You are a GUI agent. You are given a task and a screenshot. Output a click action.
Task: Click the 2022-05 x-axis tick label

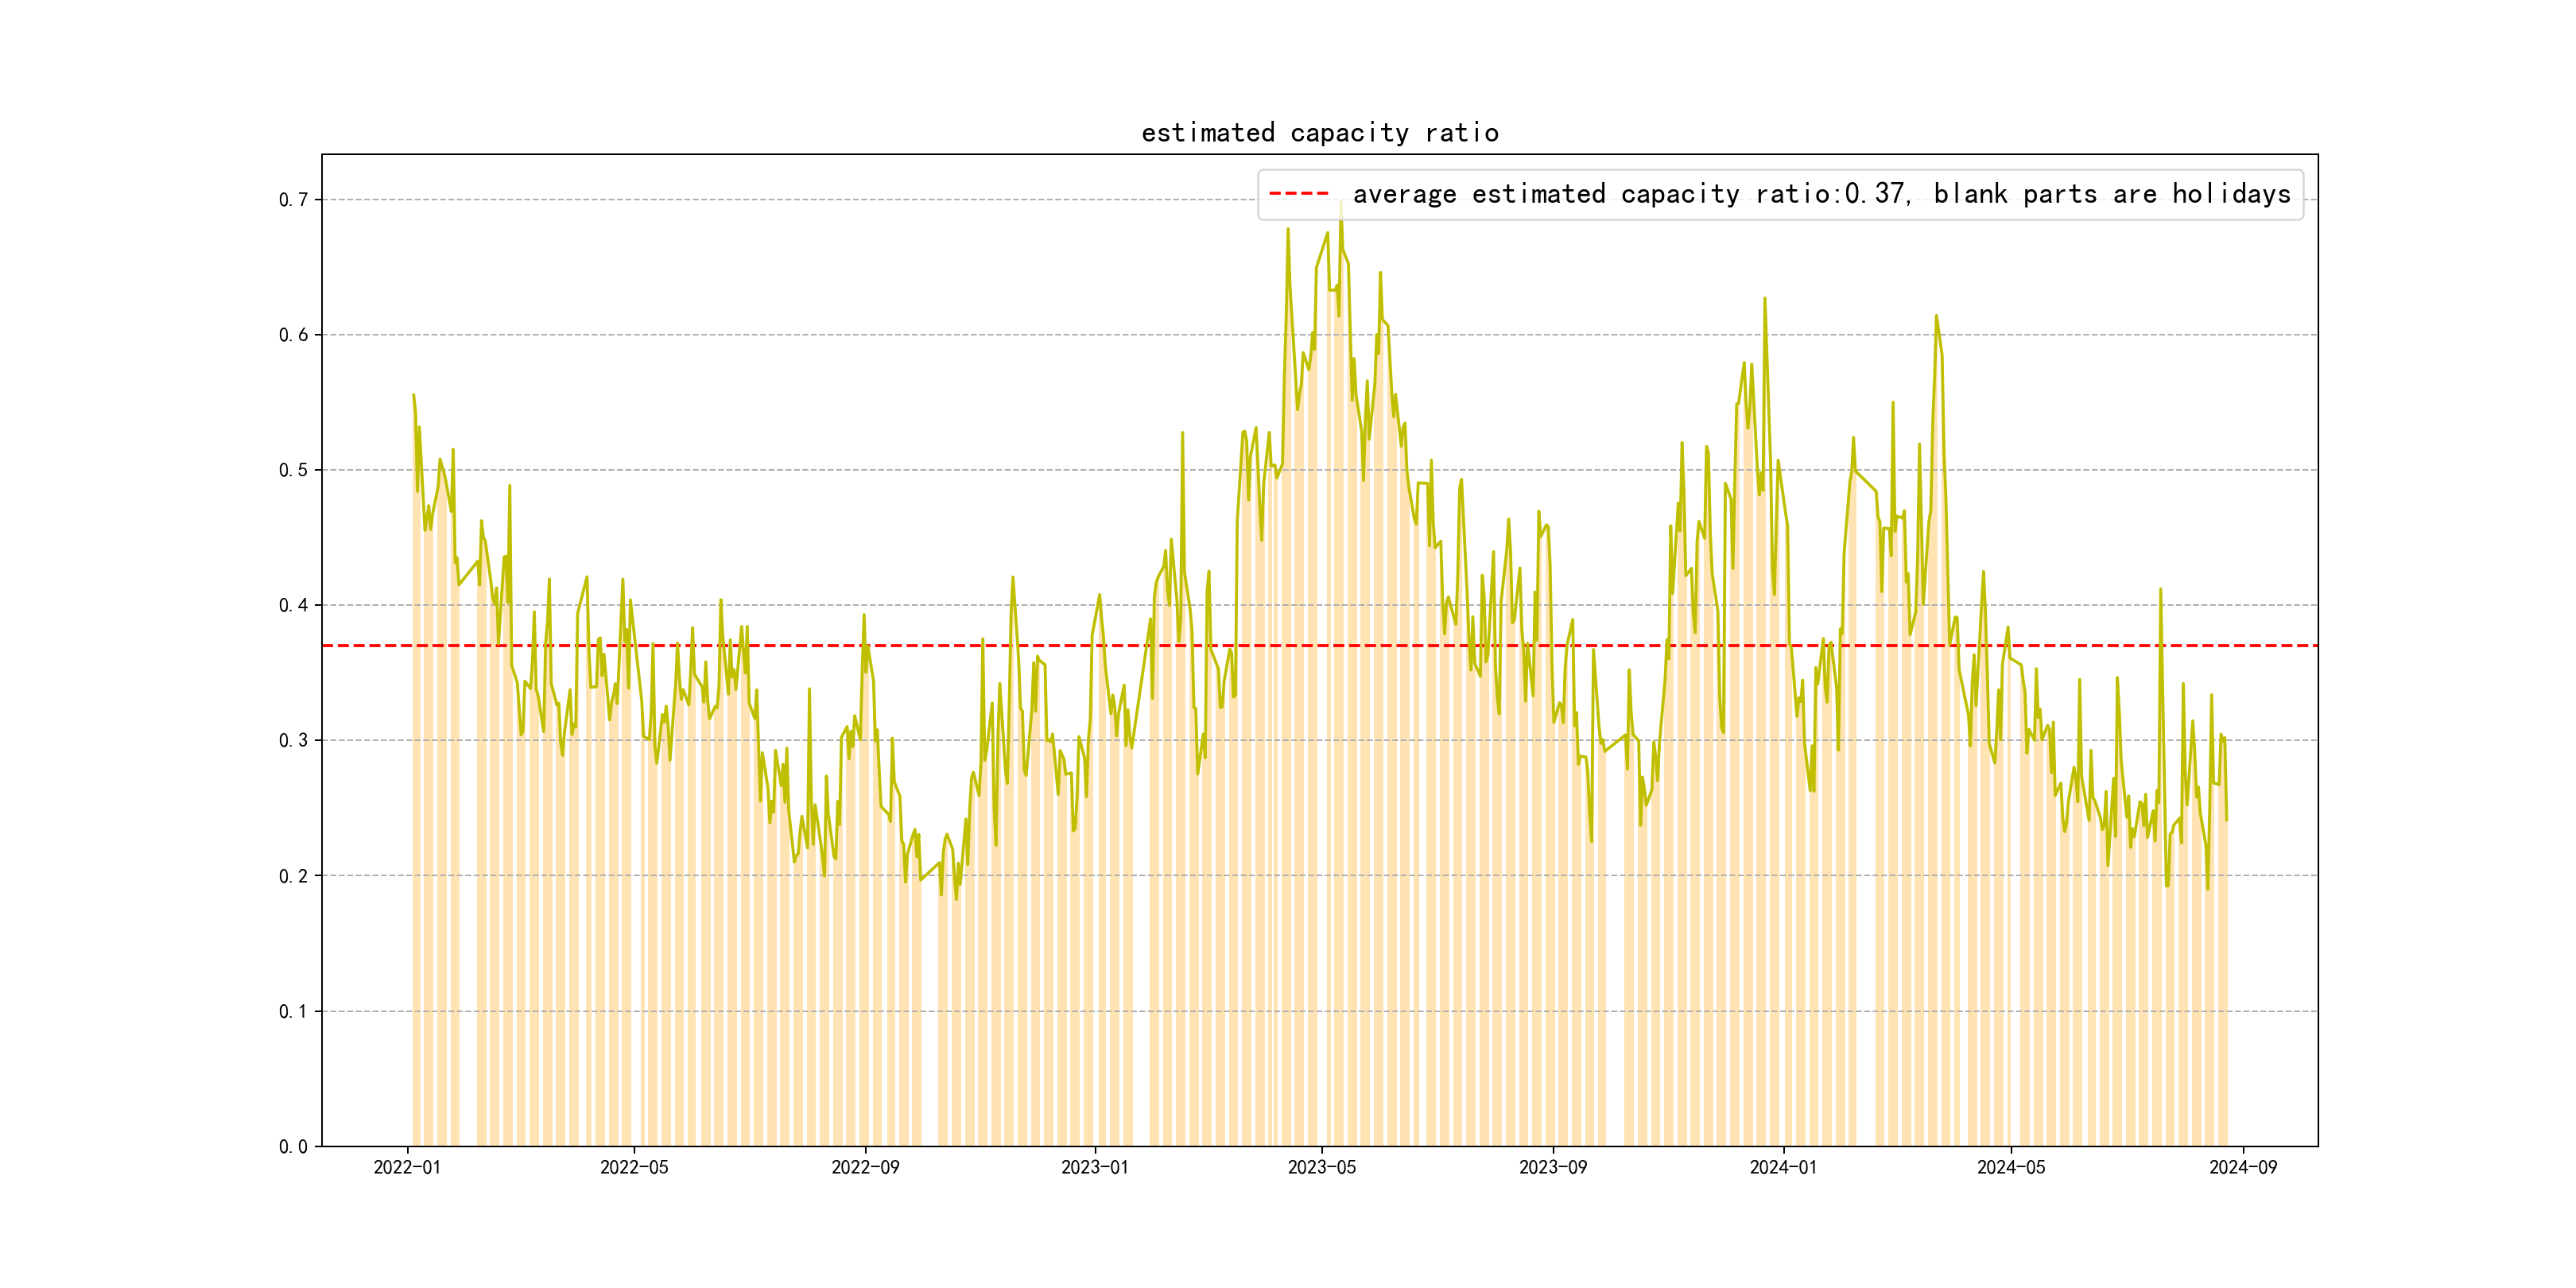pos(634,1167)
